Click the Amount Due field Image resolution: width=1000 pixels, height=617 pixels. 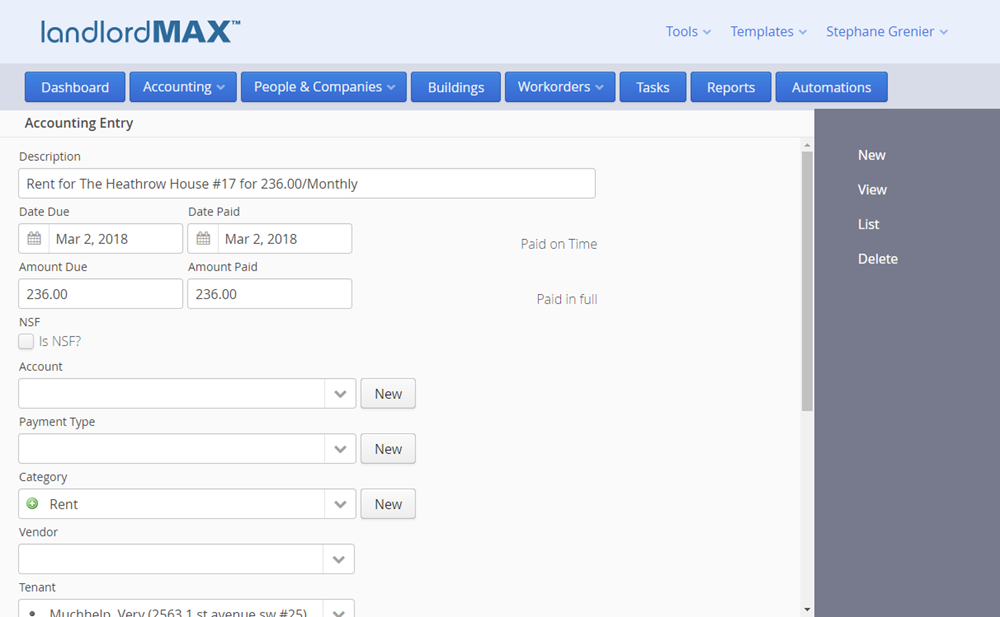coord(101,294)
